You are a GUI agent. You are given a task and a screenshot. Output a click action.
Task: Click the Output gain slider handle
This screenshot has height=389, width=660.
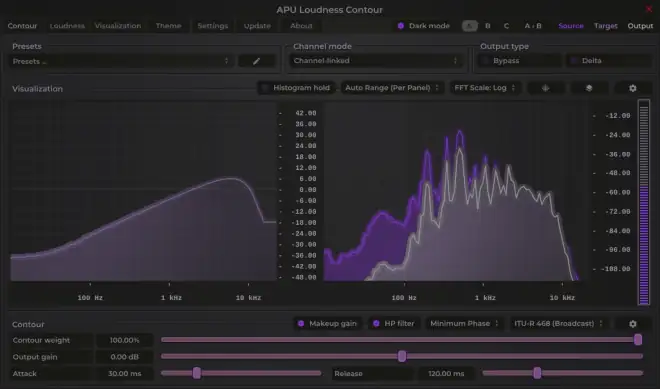click(x=402, y=356)
